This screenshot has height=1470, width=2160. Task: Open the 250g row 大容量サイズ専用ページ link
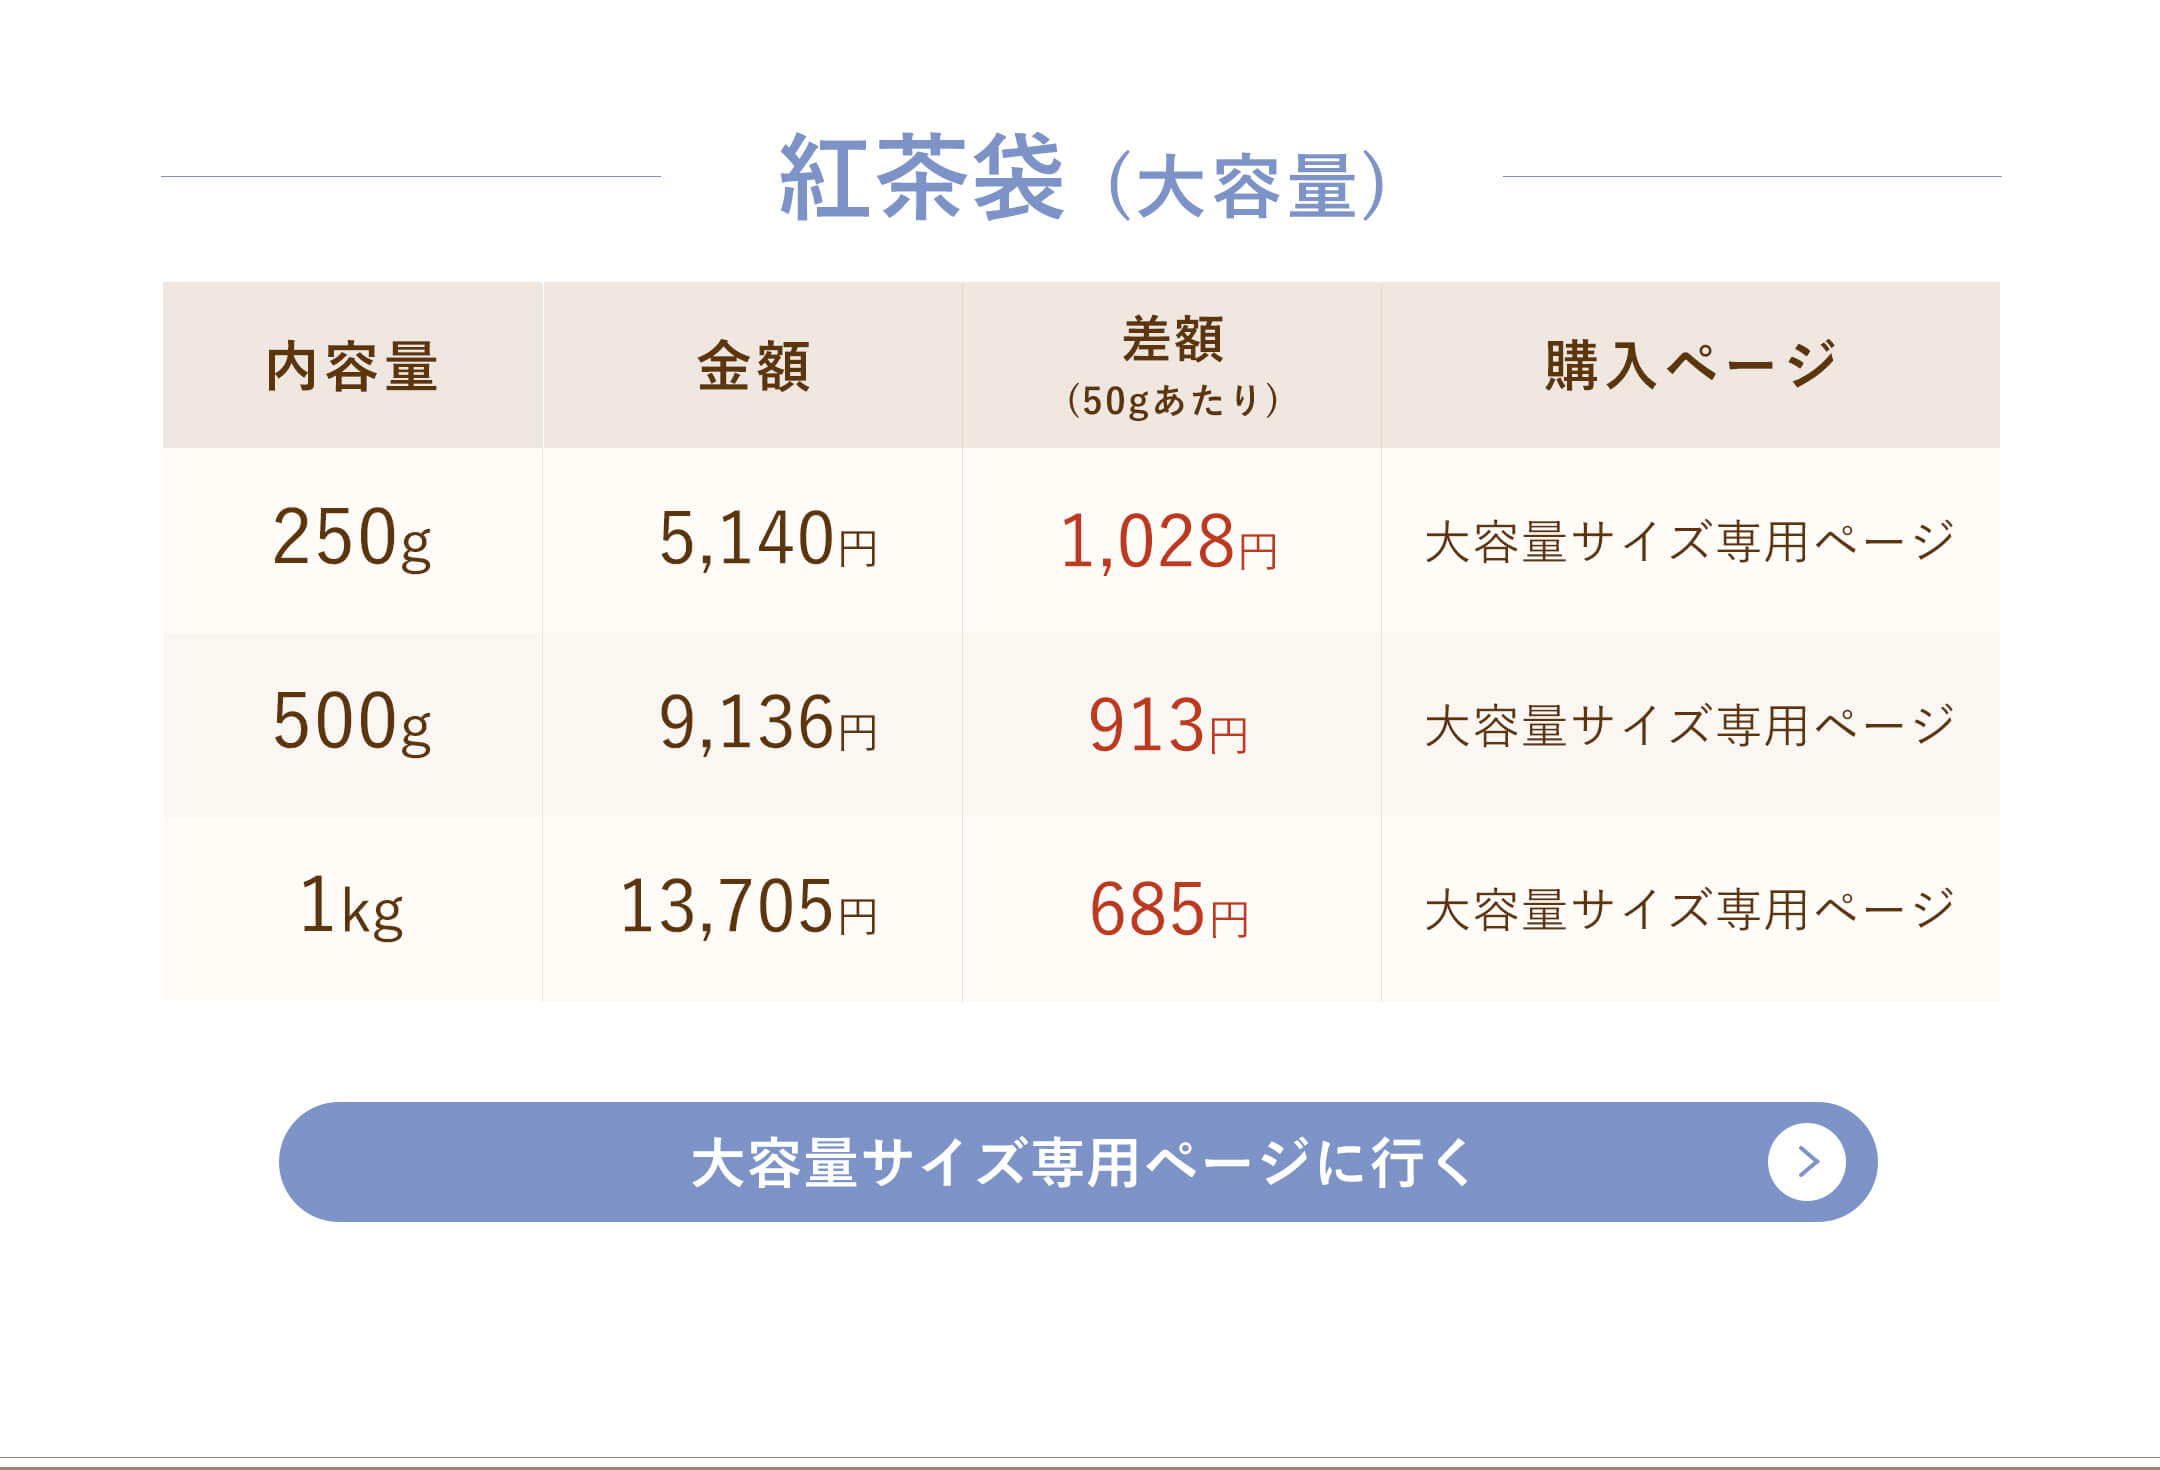pos(1689,541)
